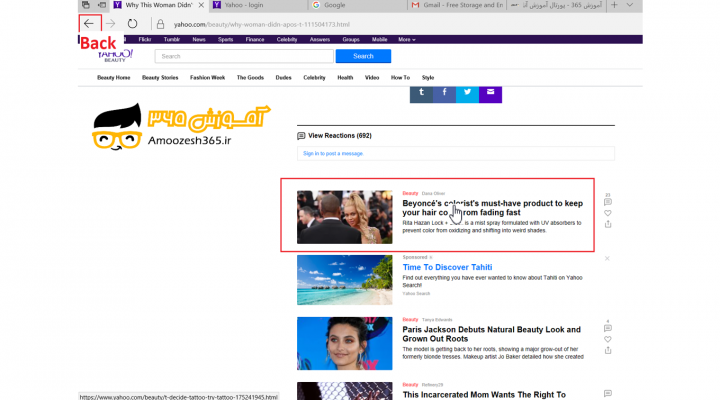This screenshot has width=720, height=400.
Task: Expand the More dropdown in Yahoo bar
Action: point(407,39)
